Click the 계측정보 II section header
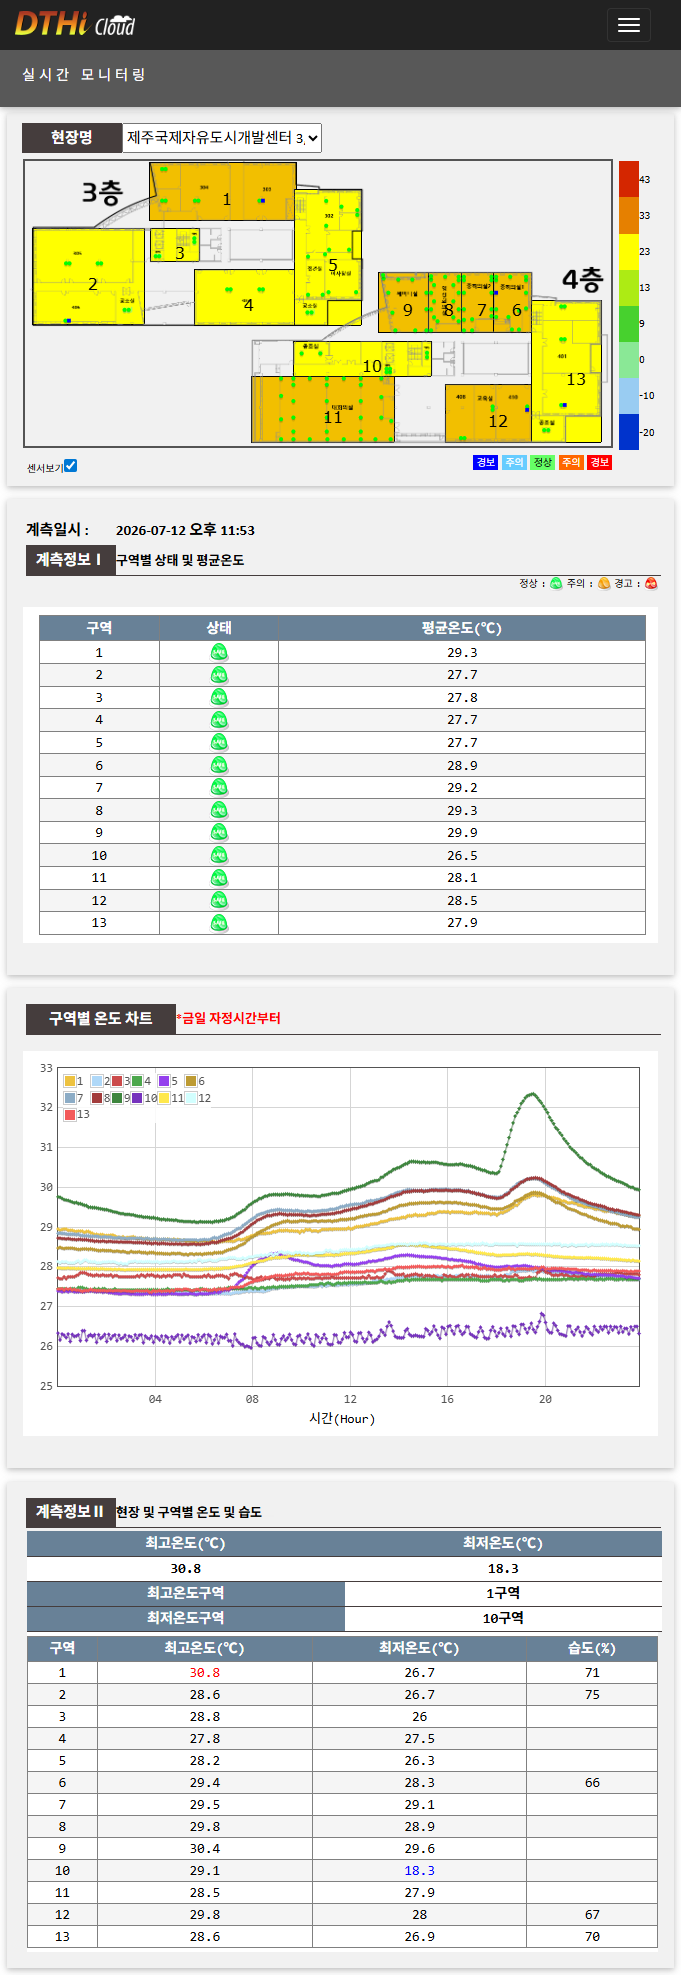The image size is (681, 1975). [69, 1512]
